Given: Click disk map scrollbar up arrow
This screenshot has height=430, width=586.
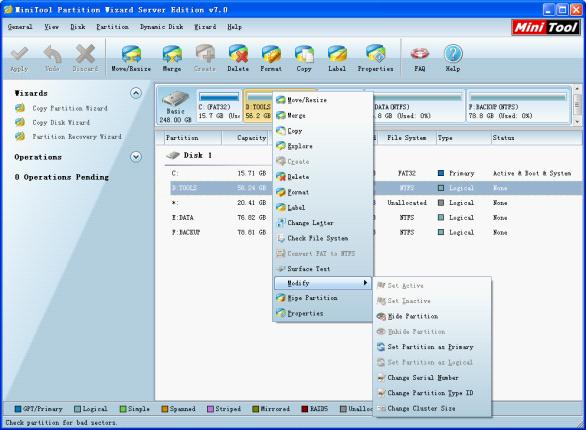Looking at the screenshot, I should click(x=577, y=90).
